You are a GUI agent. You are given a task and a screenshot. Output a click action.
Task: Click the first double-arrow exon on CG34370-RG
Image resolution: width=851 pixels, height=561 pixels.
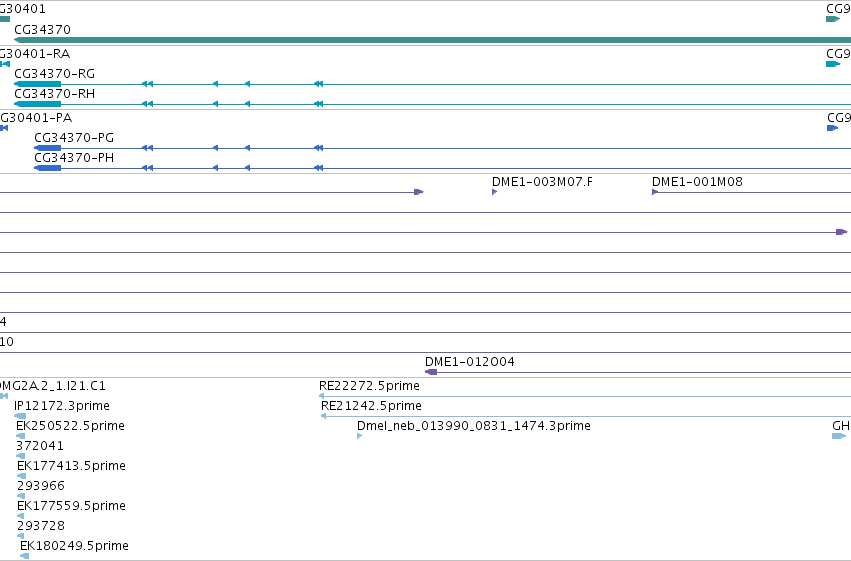[x=147, y=84]
